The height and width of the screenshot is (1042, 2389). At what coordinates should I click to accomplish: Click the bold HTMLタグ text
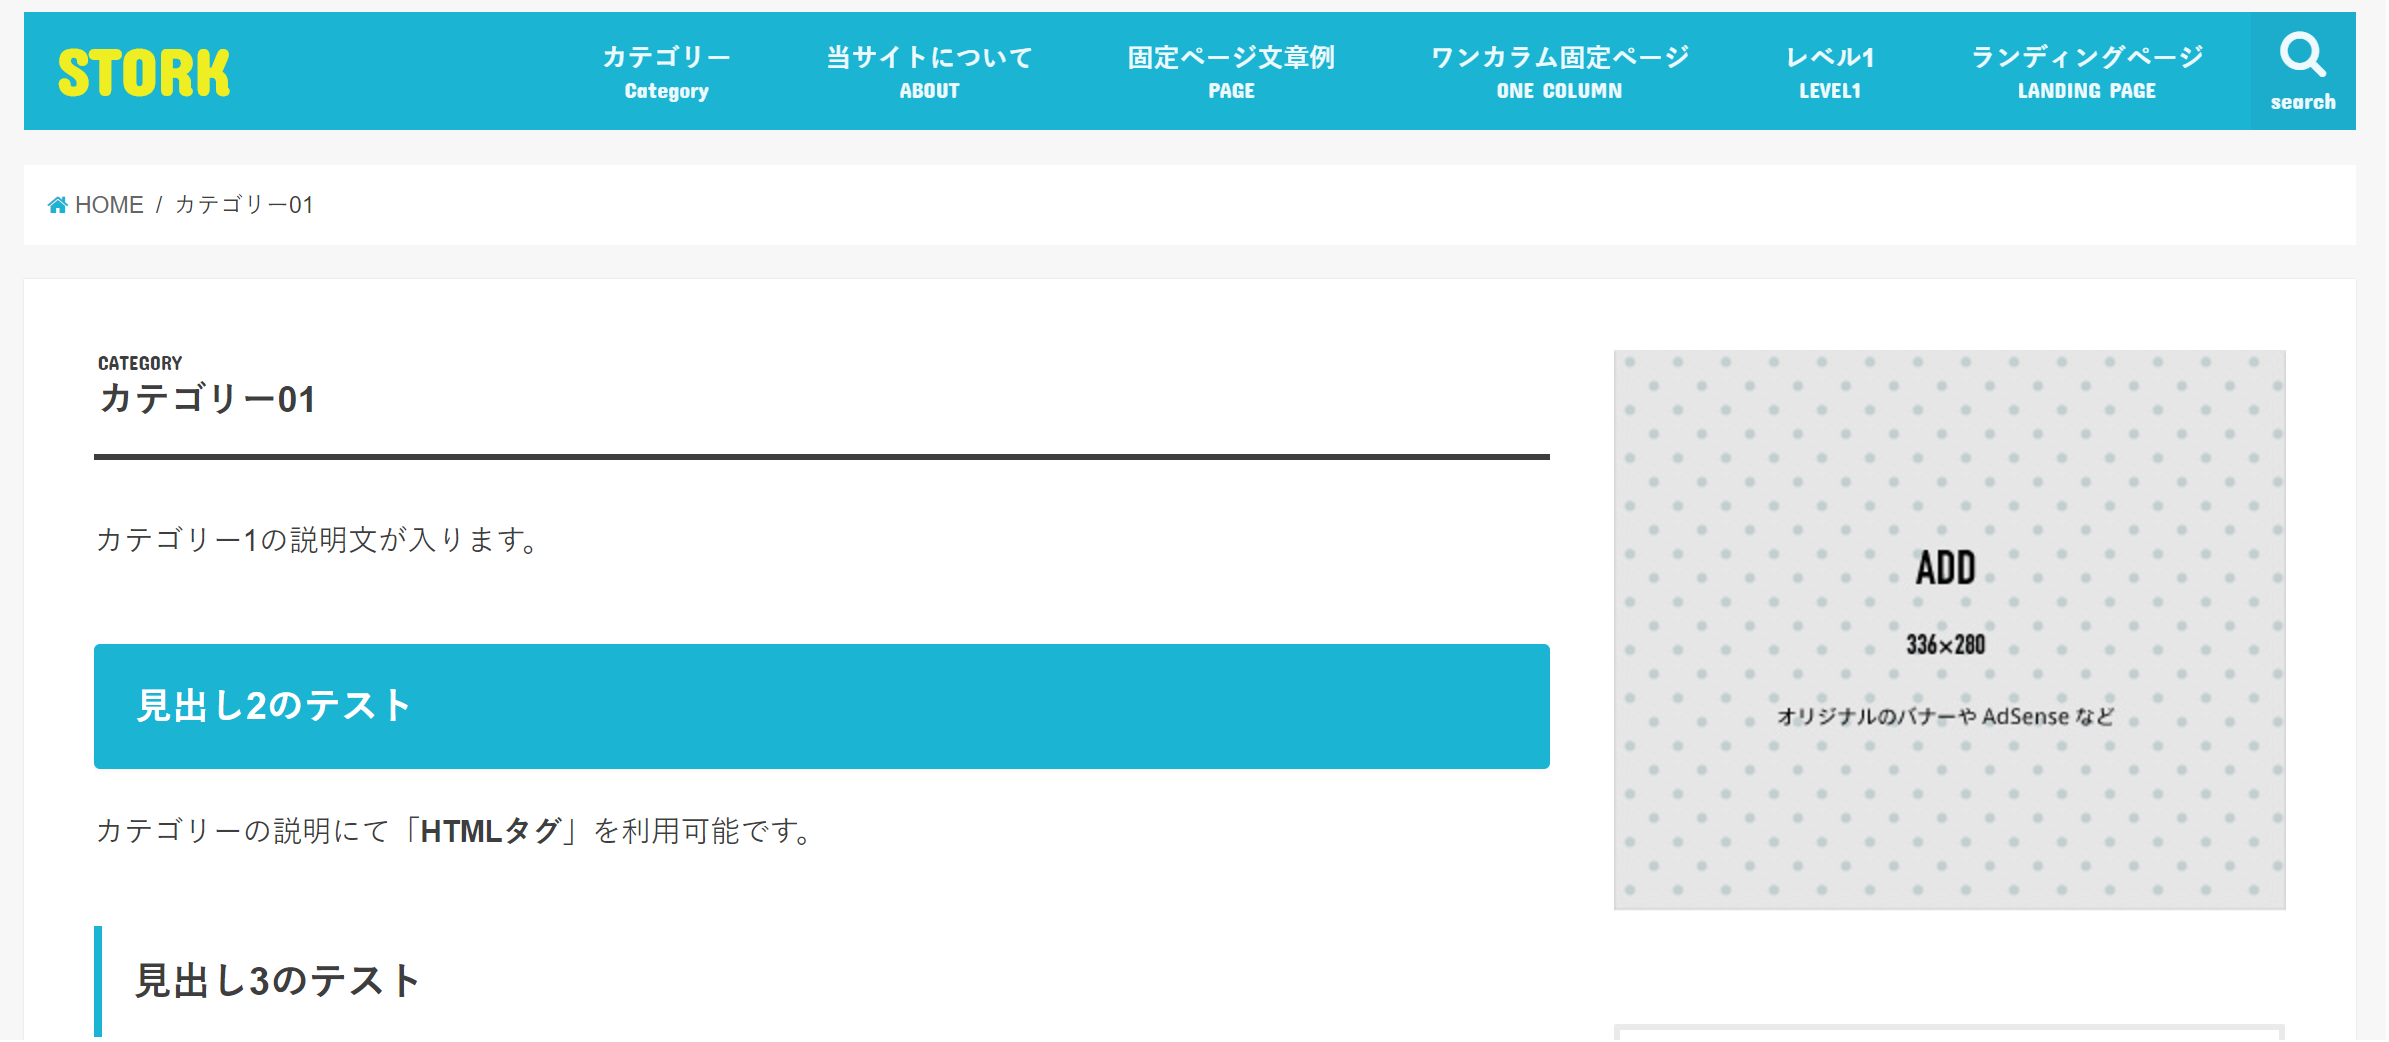(x=491, y=831)
